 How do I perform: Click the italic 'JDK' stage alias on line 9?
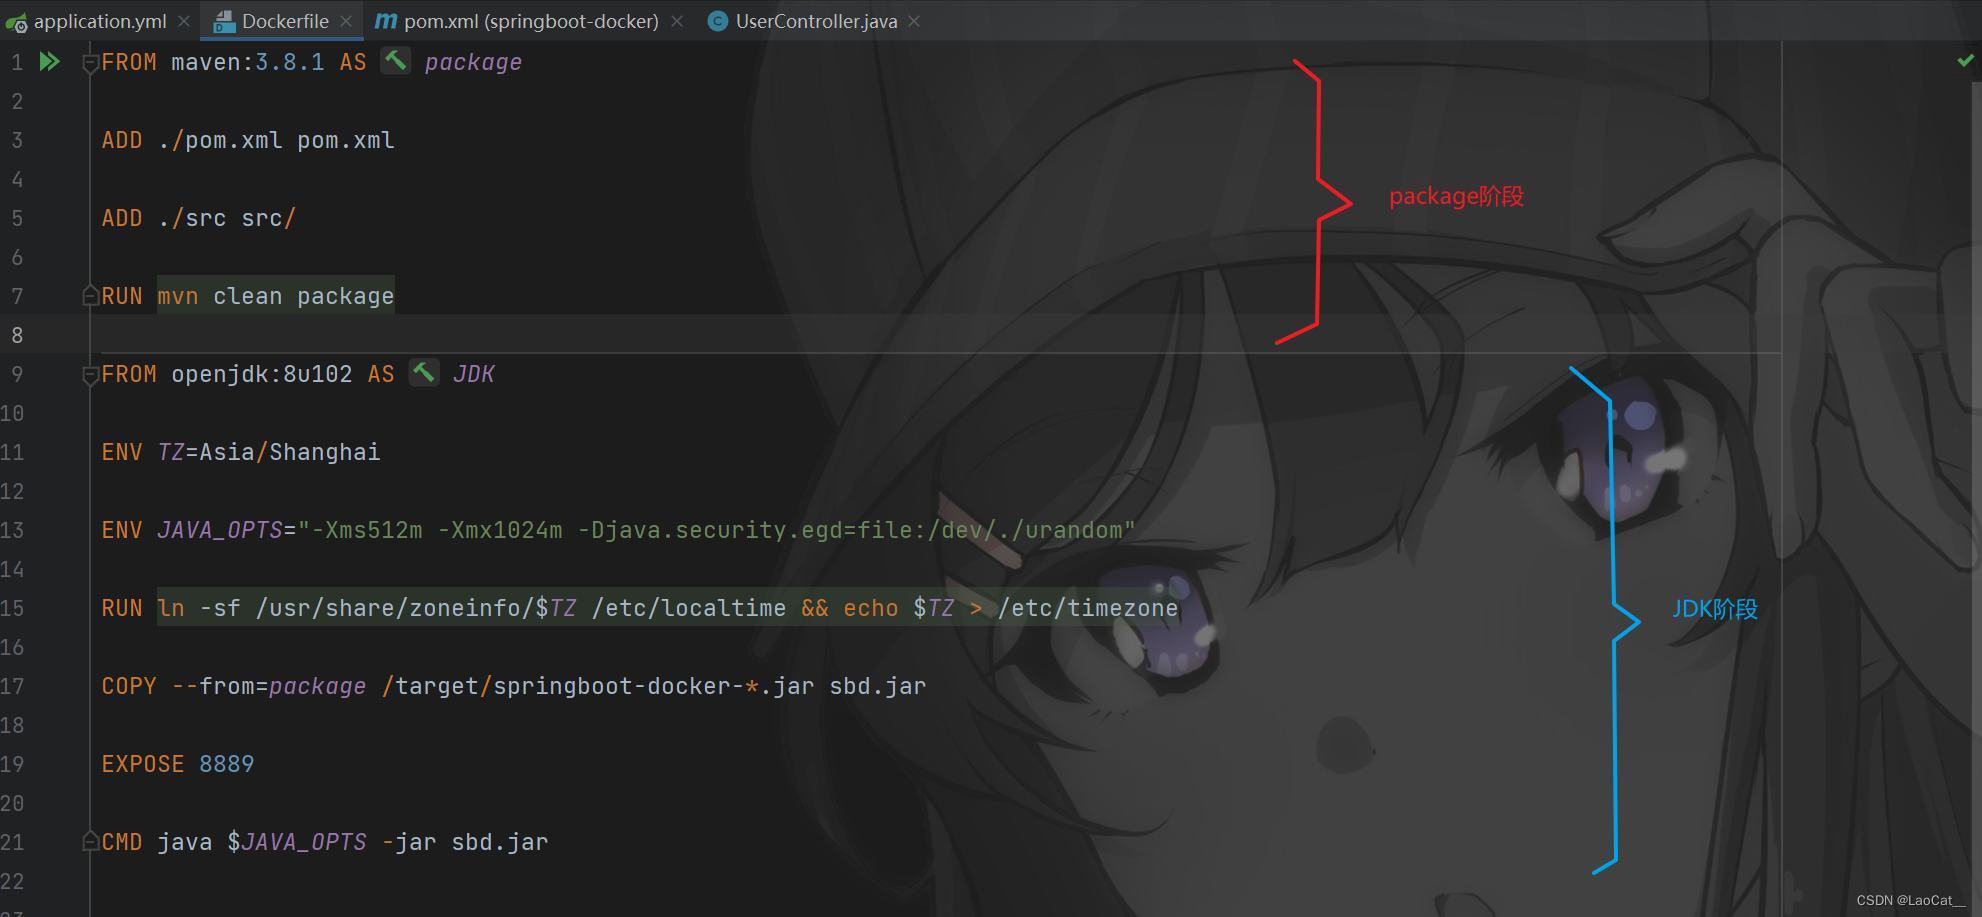pyautogui.click(x=474, y=374)
